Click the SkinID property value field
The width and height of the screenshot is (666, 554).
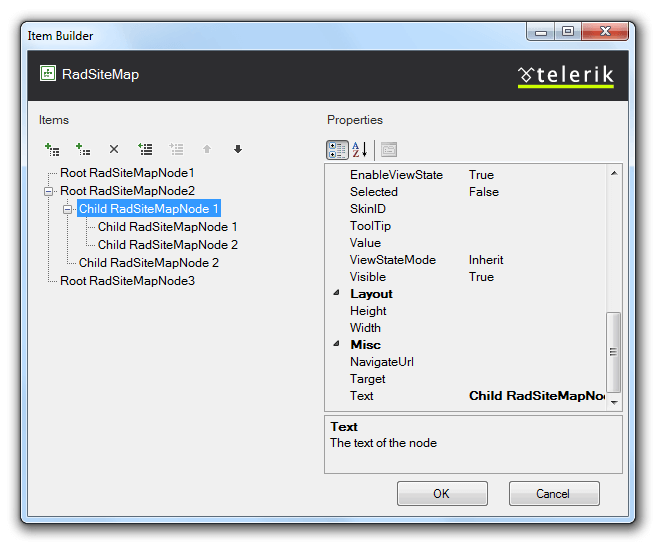click(x=536, y=209)
